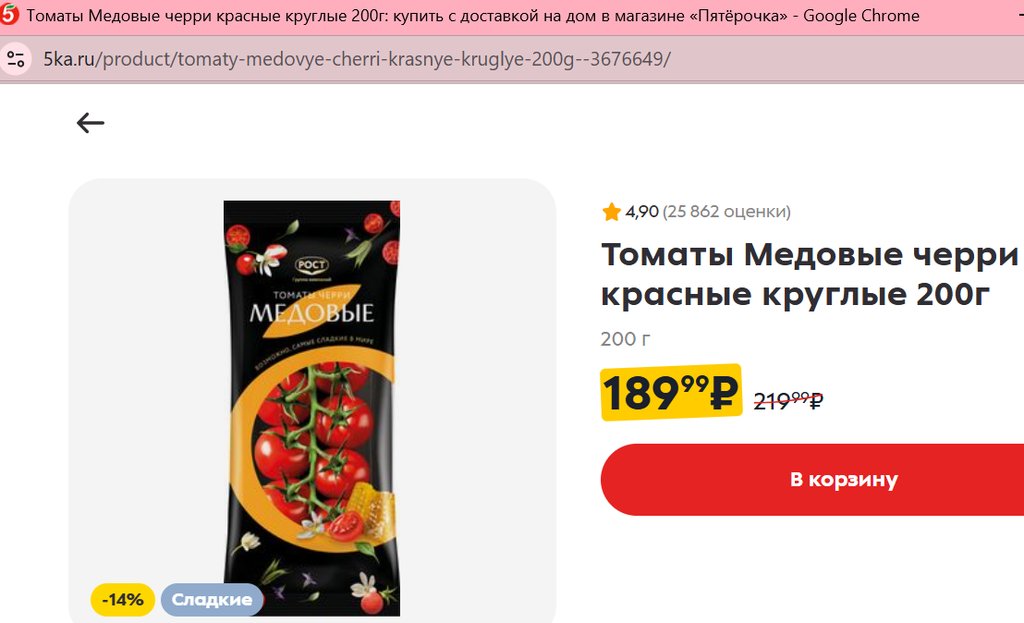Minimize the Chrome window
Viewport: 1024px width, 623px height.
coord(1018,15)
